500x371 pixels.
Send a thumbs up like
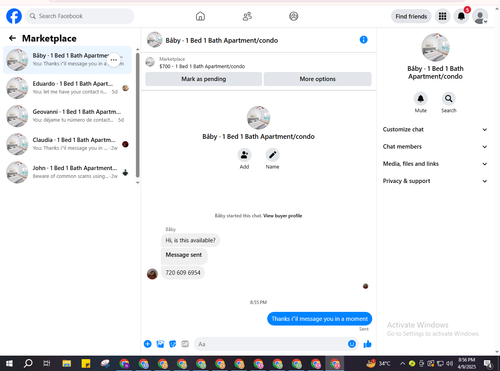(x=367, y=344)
